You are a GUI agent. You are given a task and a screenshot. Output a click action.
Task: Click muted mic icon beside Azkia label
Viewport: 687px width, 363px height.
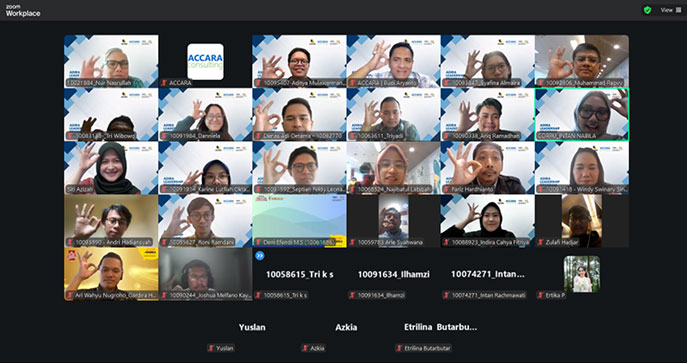pyautogui.click(x=305, y=348)
